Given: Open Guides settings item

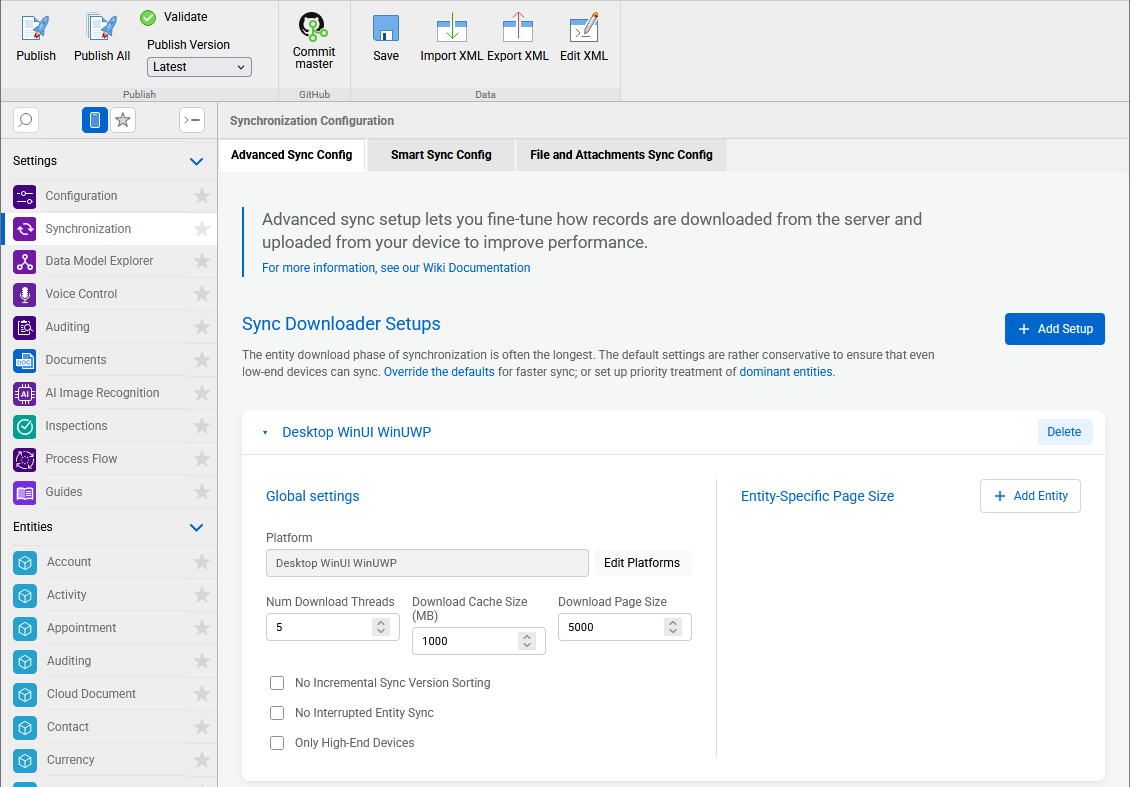Looking at the screenshot, I should click(x=109, y=492).
